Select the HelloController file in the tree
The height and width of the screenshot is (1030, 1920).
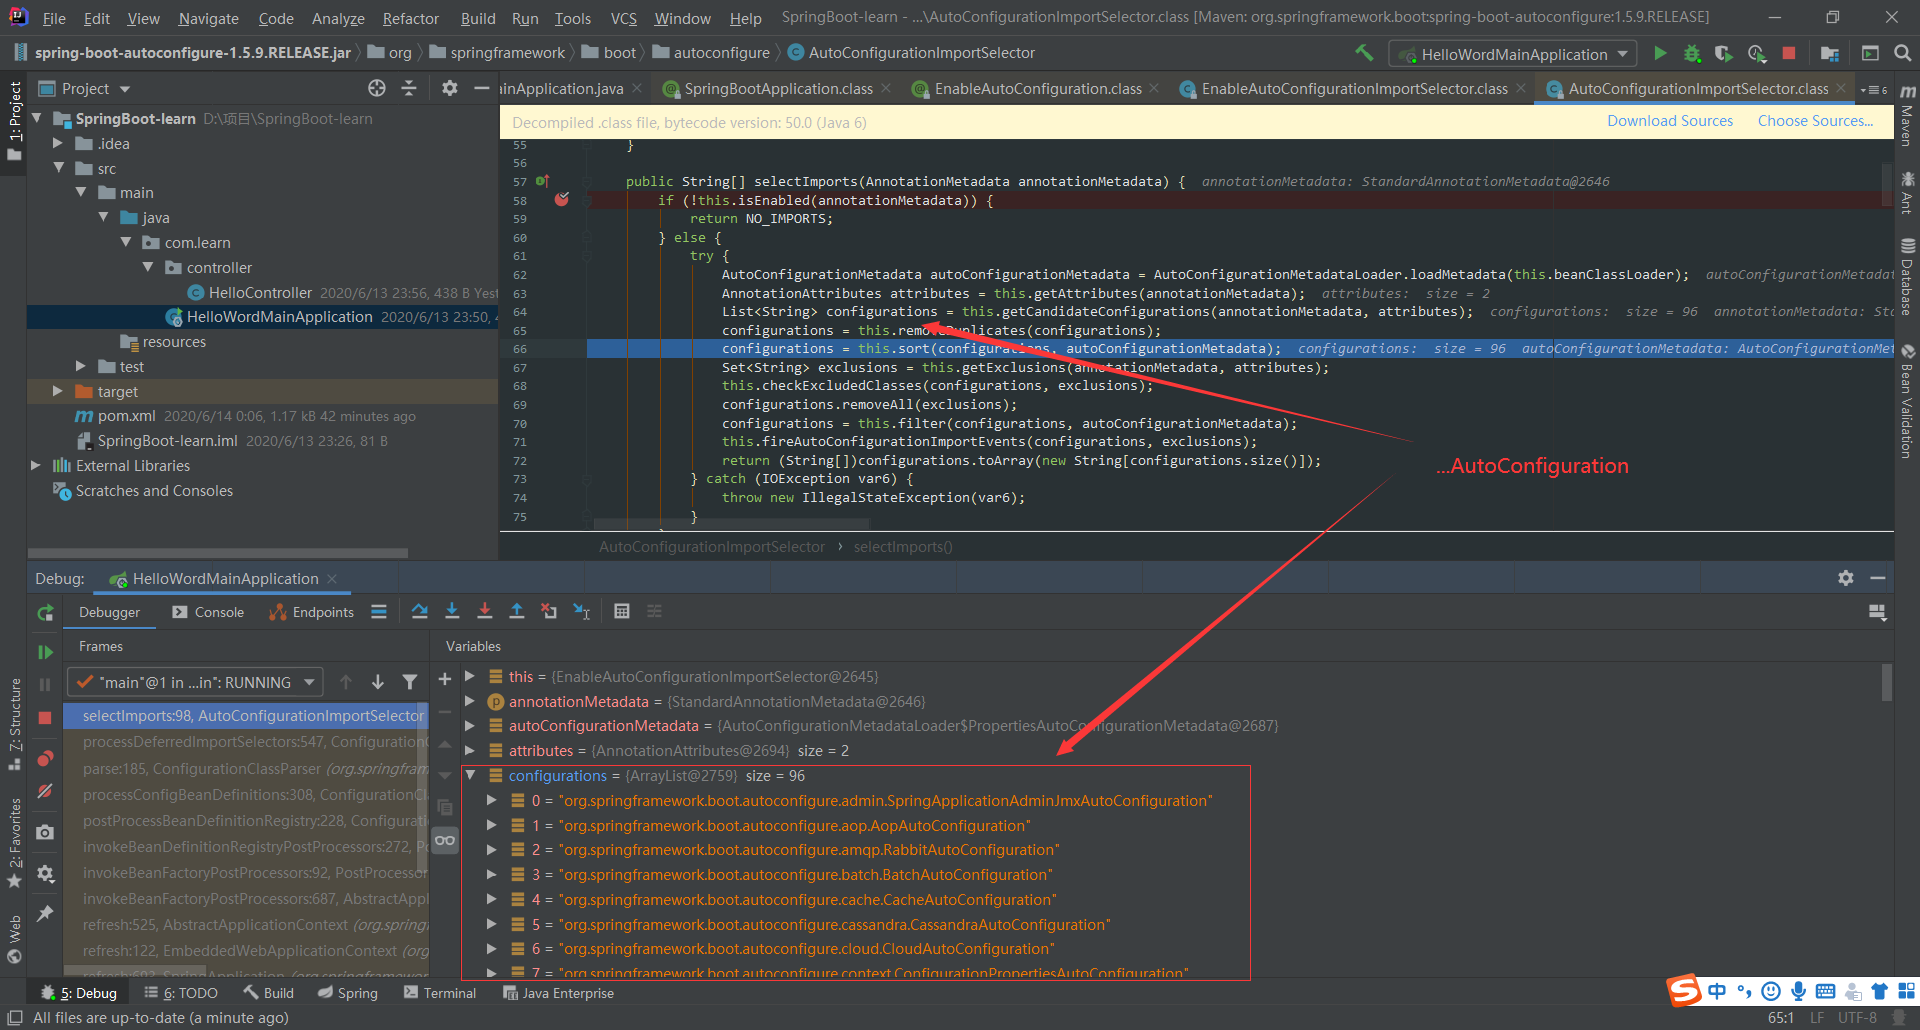point(260,292)
